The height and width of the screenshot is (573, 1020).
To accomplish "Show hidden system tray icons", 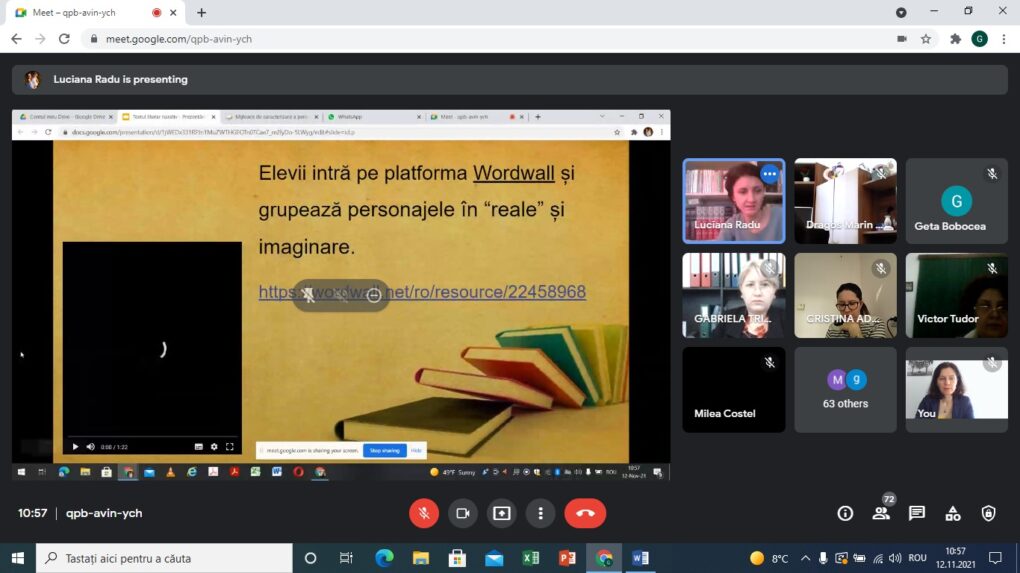I will coord(805,558).
